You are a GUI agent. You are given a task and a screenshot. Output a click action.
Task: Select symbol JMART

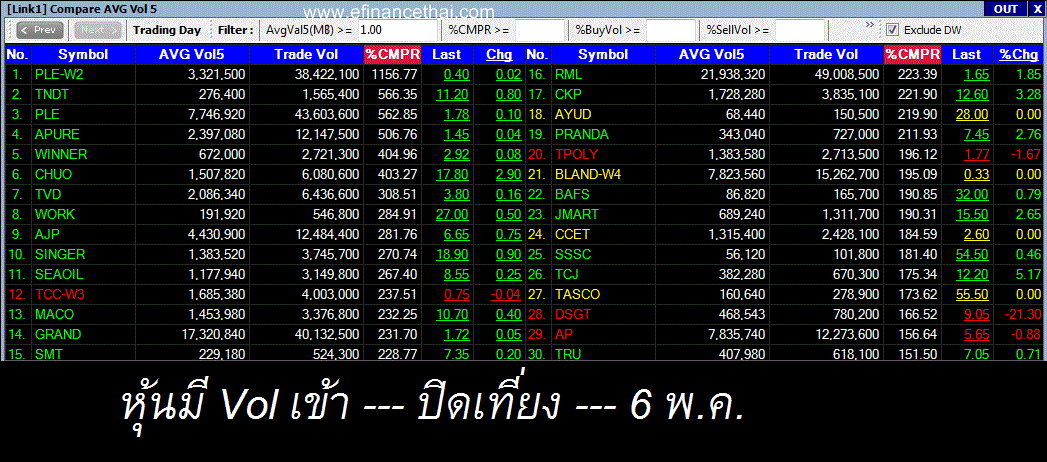pyautogui.click(x=576, y=214)
